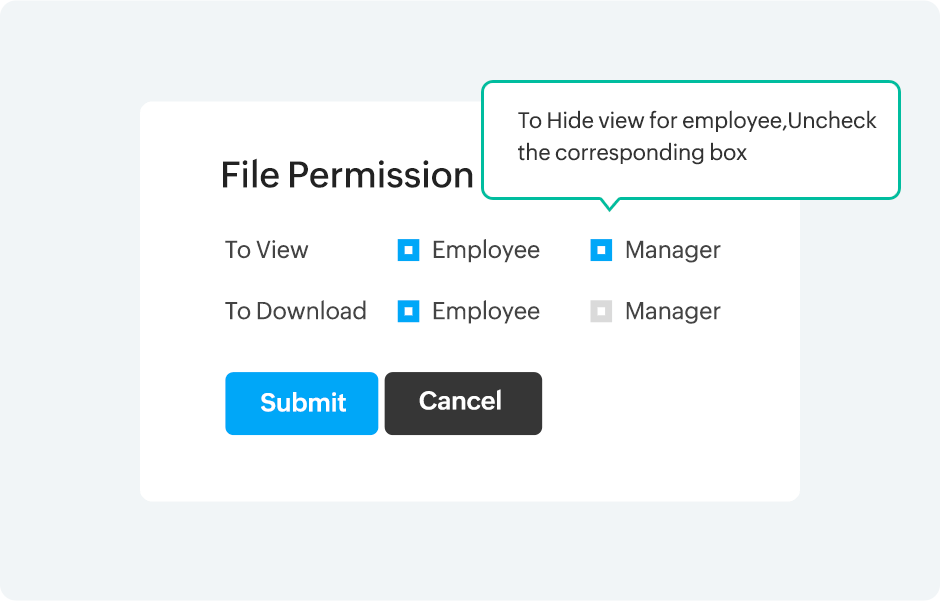The image size is (940, 601).
Task: Enable the To Download Manager checkbox
Action: click(601, 311)
